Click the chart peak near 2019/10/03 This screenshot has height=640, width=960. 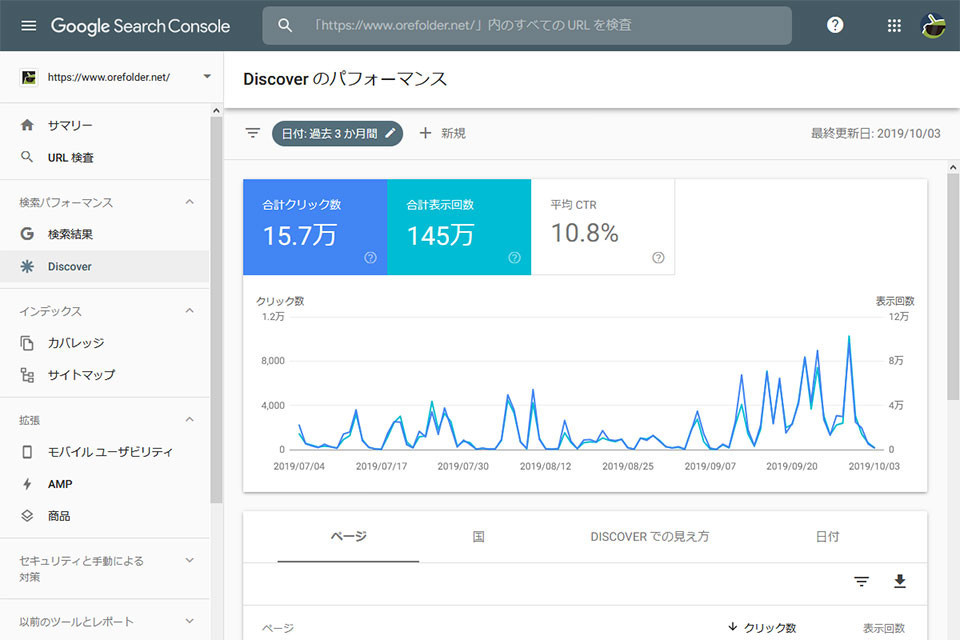click(x=849, y=336)
